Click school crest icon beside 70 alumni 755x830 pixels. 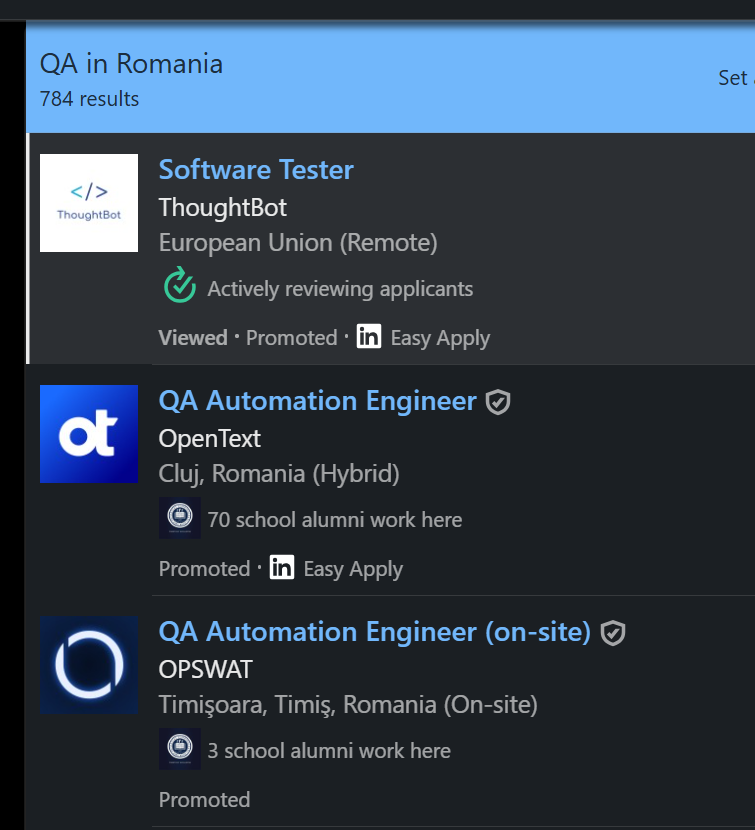(x=180, y=518)
